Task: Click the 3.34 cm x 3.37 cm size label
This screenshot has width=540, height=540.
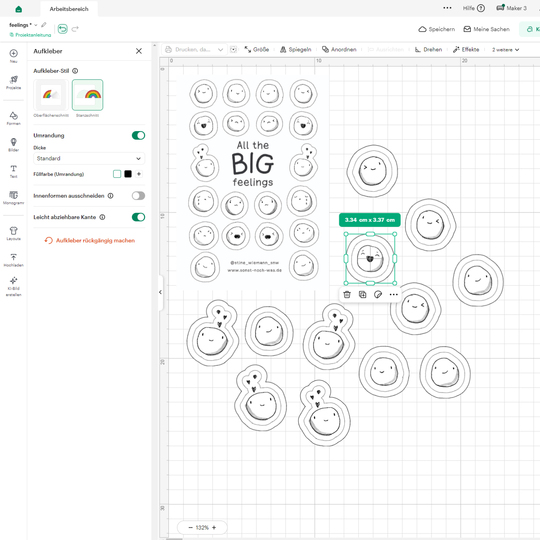Action: (370, 220)
